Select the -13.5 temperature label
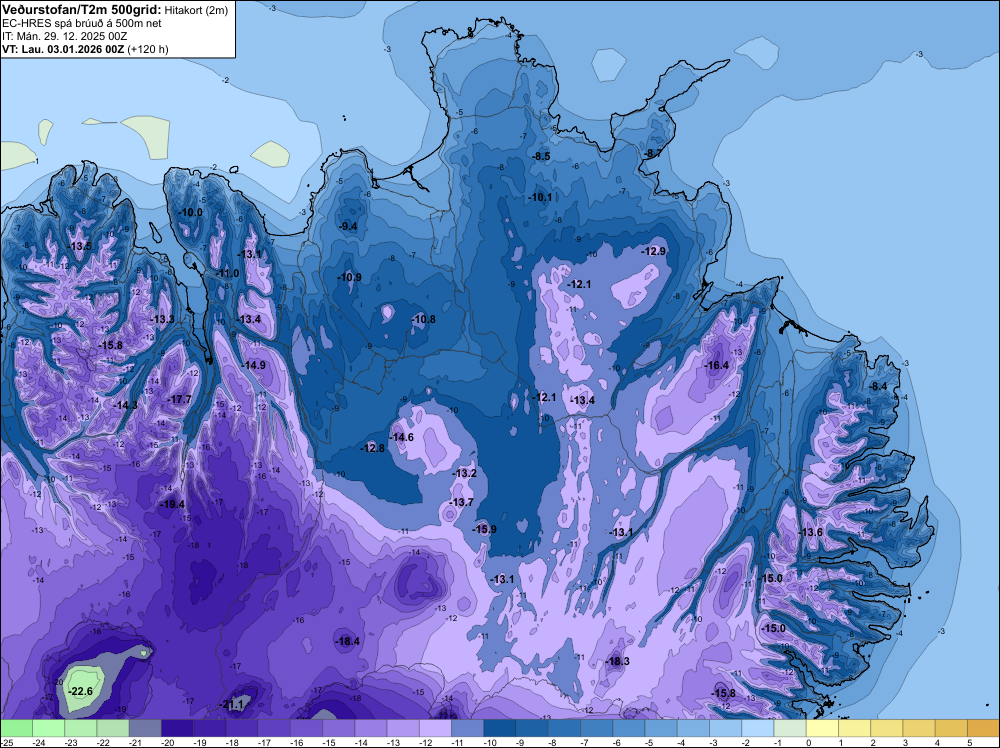 [80, 246]
